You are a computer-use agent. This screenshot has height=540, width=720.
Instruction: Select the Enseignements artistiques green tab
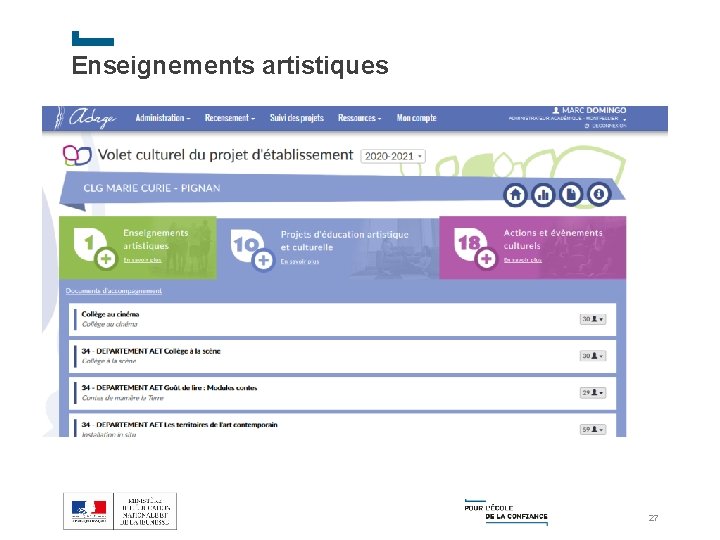(138, 248)
